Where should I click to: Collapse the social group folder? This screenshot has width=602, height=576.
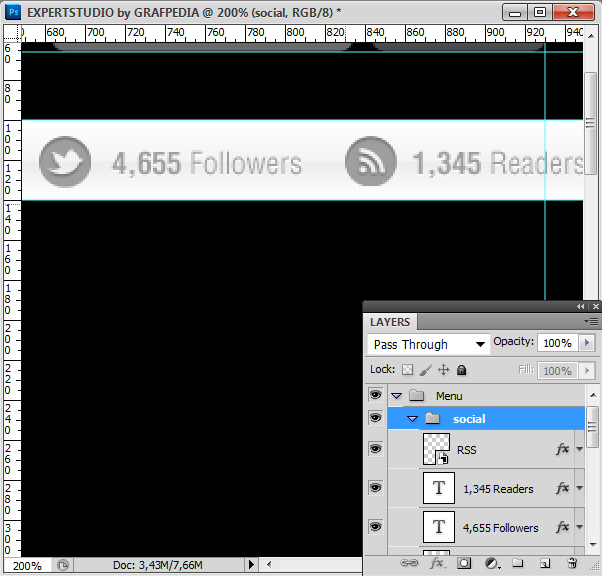click(412, 419)
